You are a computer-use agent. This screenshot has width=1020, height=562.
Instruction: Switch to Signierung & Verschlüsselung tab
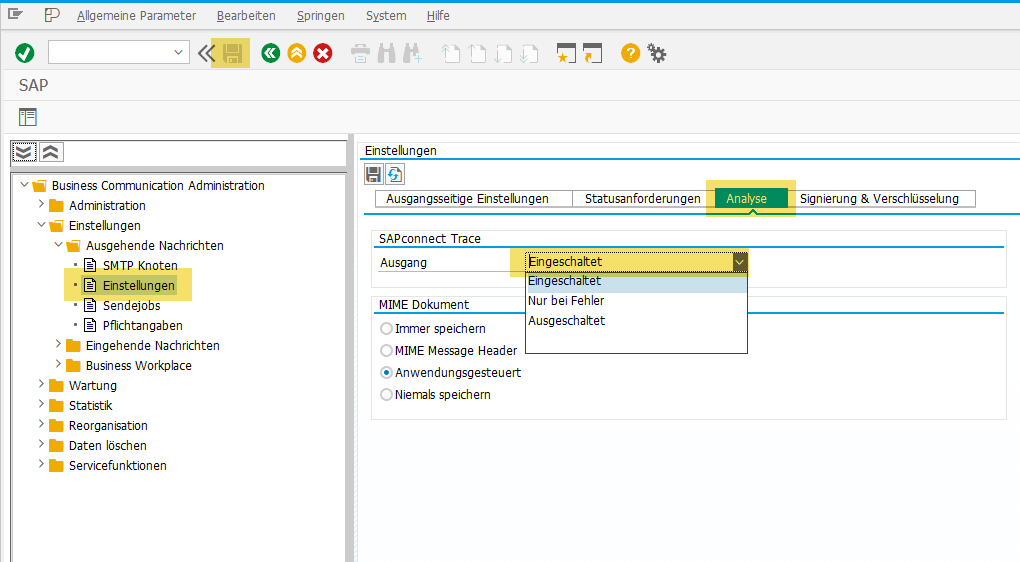[881, 198]
